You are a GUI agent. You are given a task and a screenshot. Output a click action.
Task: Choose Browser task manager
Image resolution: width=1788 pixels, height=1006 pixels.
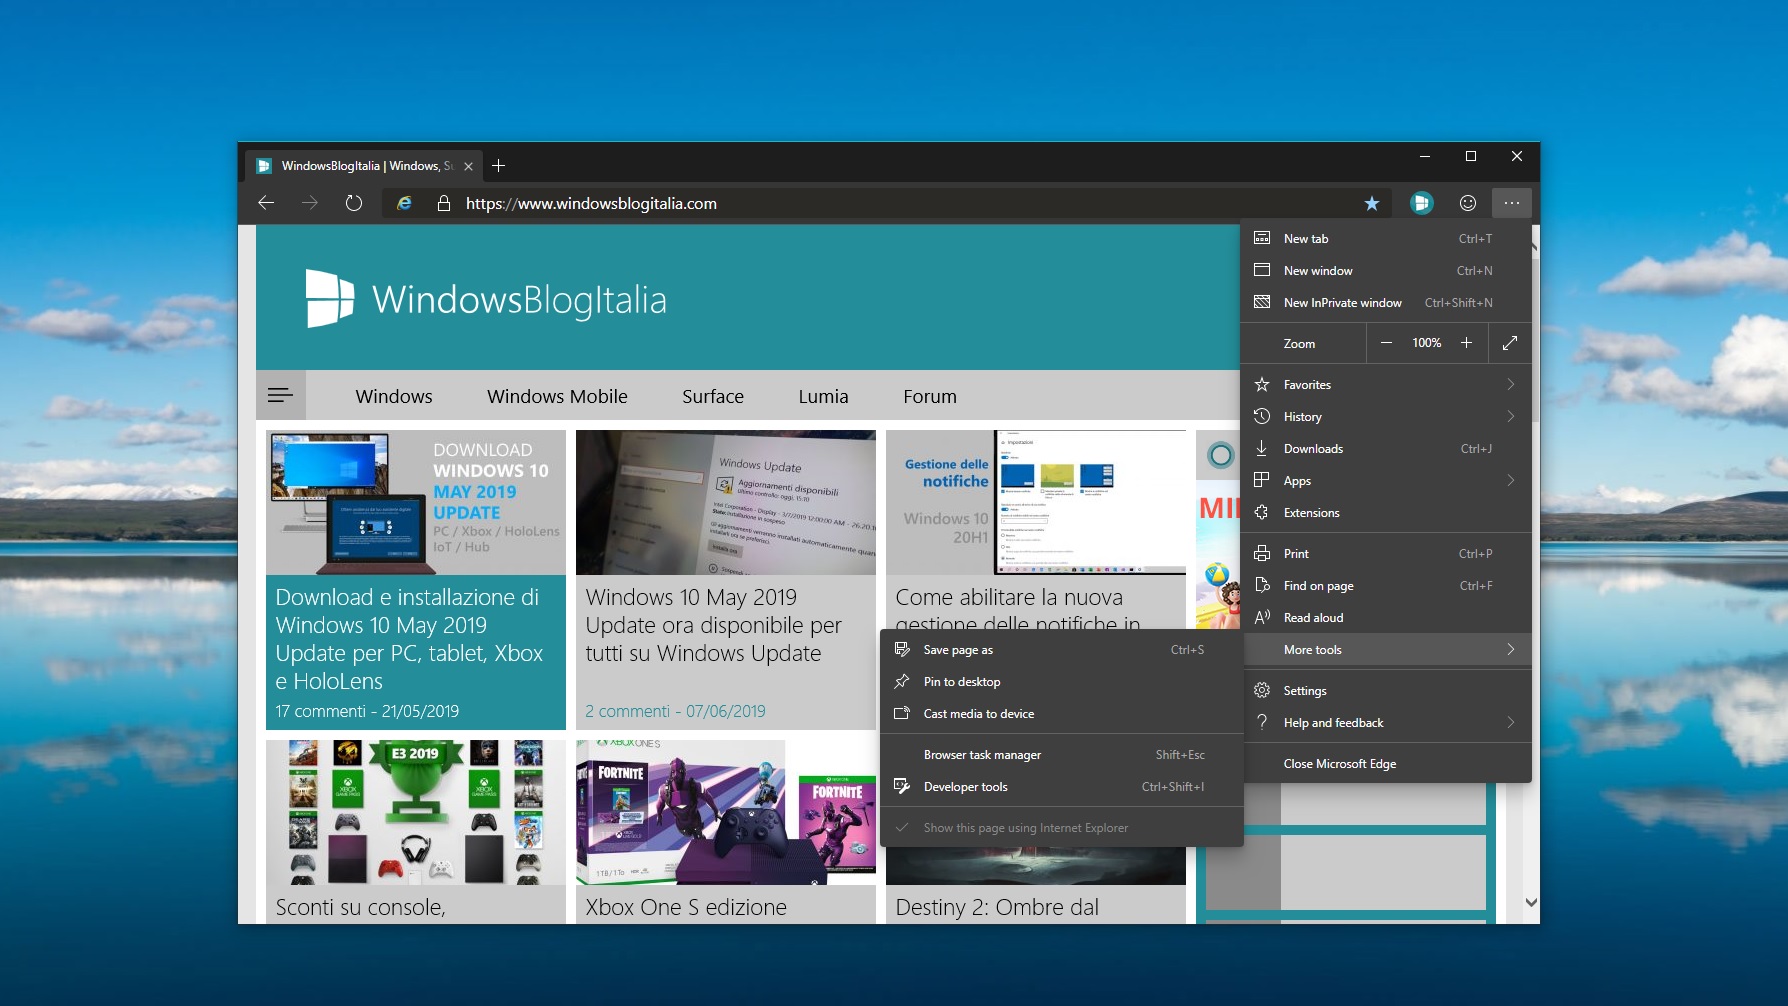(1062, 754)
